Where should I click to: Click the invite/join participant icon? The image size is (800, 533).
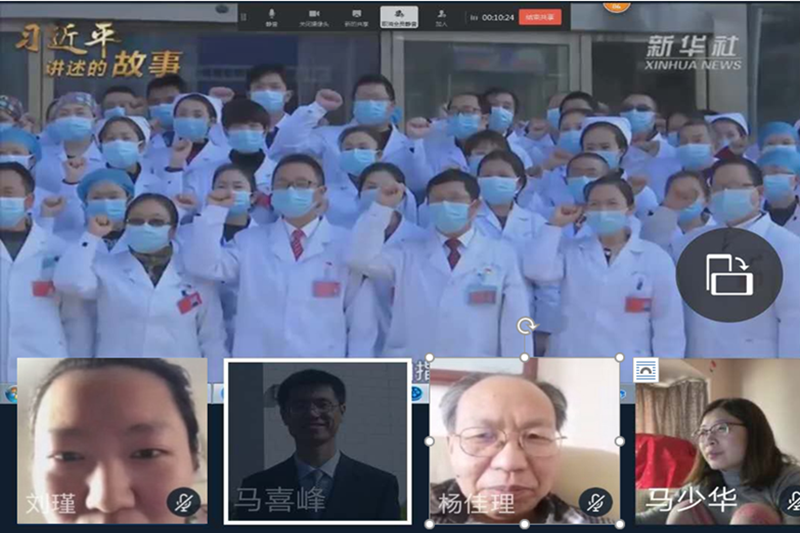pyautogui.click(x=441, y=15)
